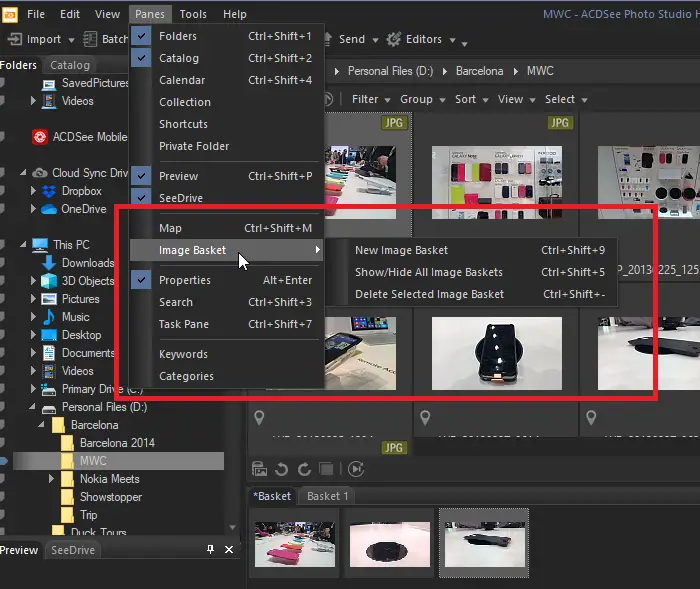Open the File menu

(x=36, y=14)
